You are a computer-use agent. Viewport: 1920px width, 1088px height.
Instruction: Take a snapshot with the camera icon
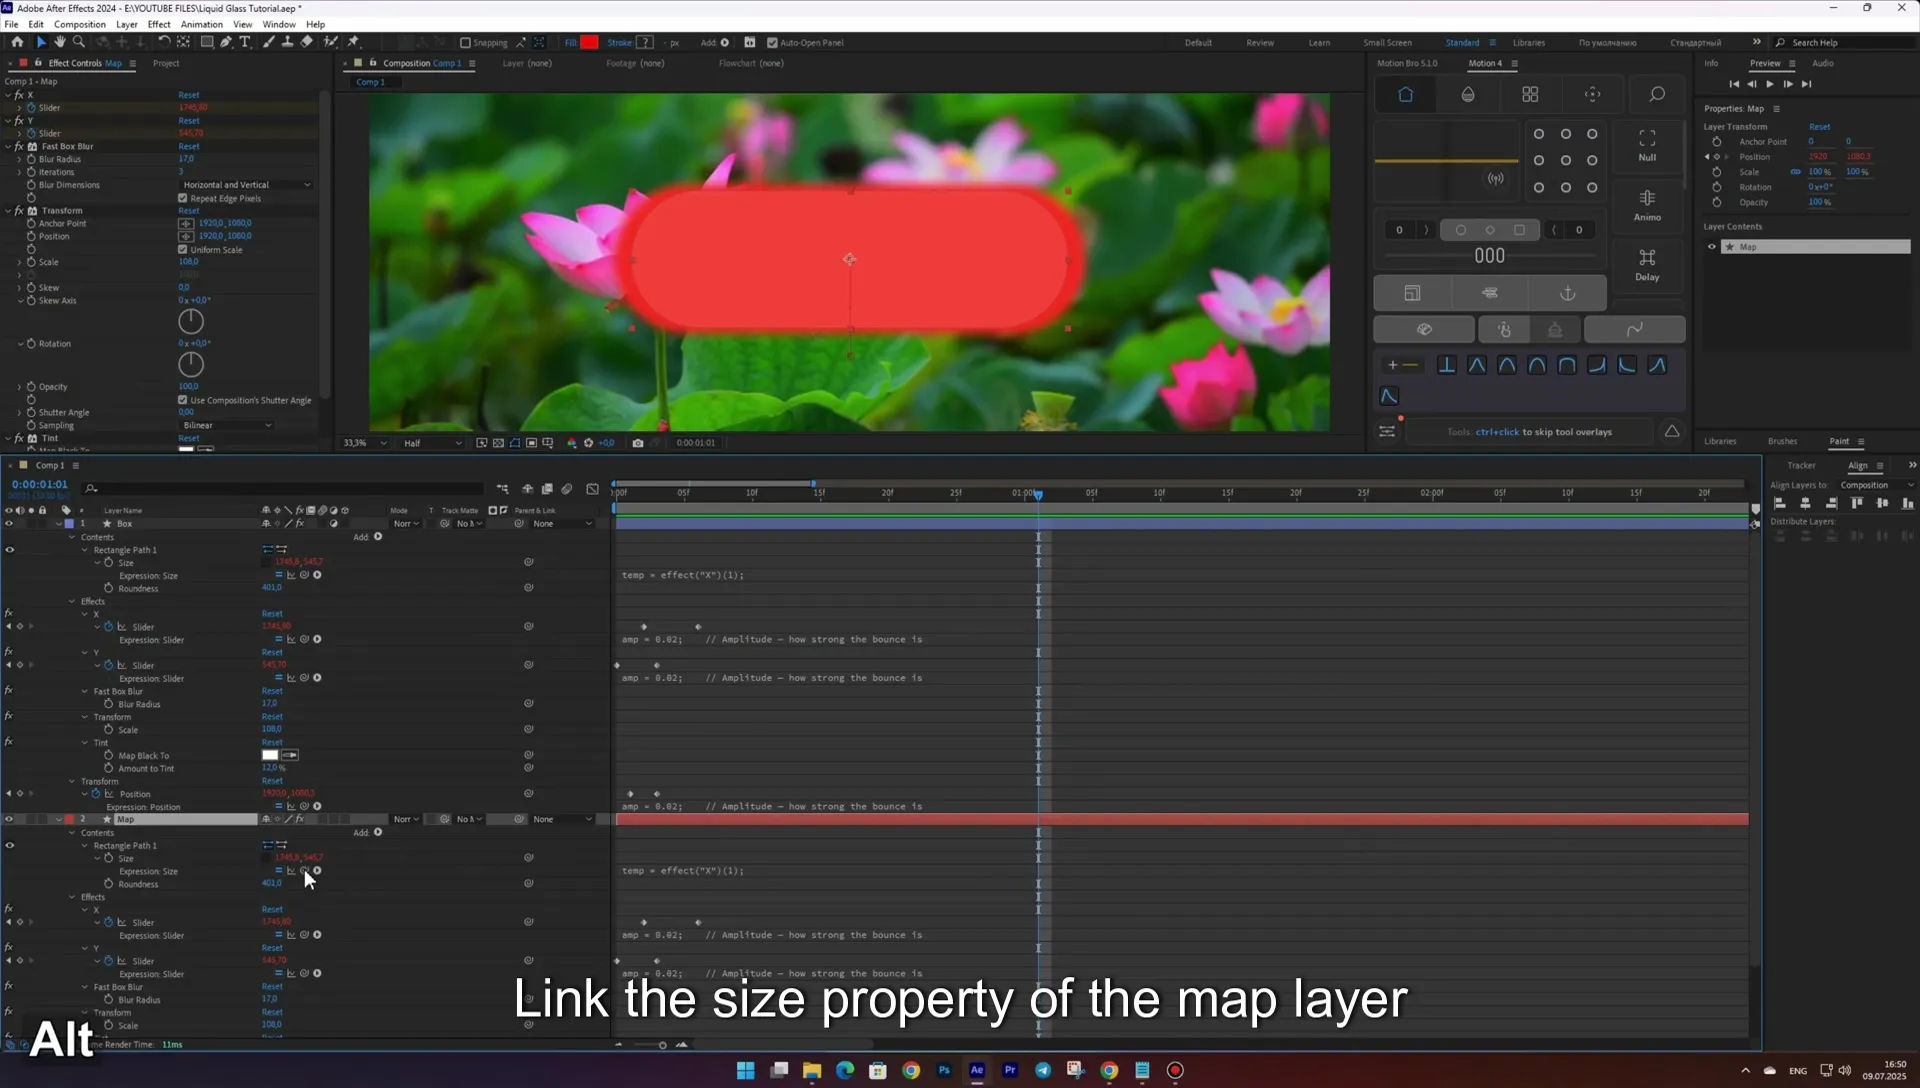point(638,443)
